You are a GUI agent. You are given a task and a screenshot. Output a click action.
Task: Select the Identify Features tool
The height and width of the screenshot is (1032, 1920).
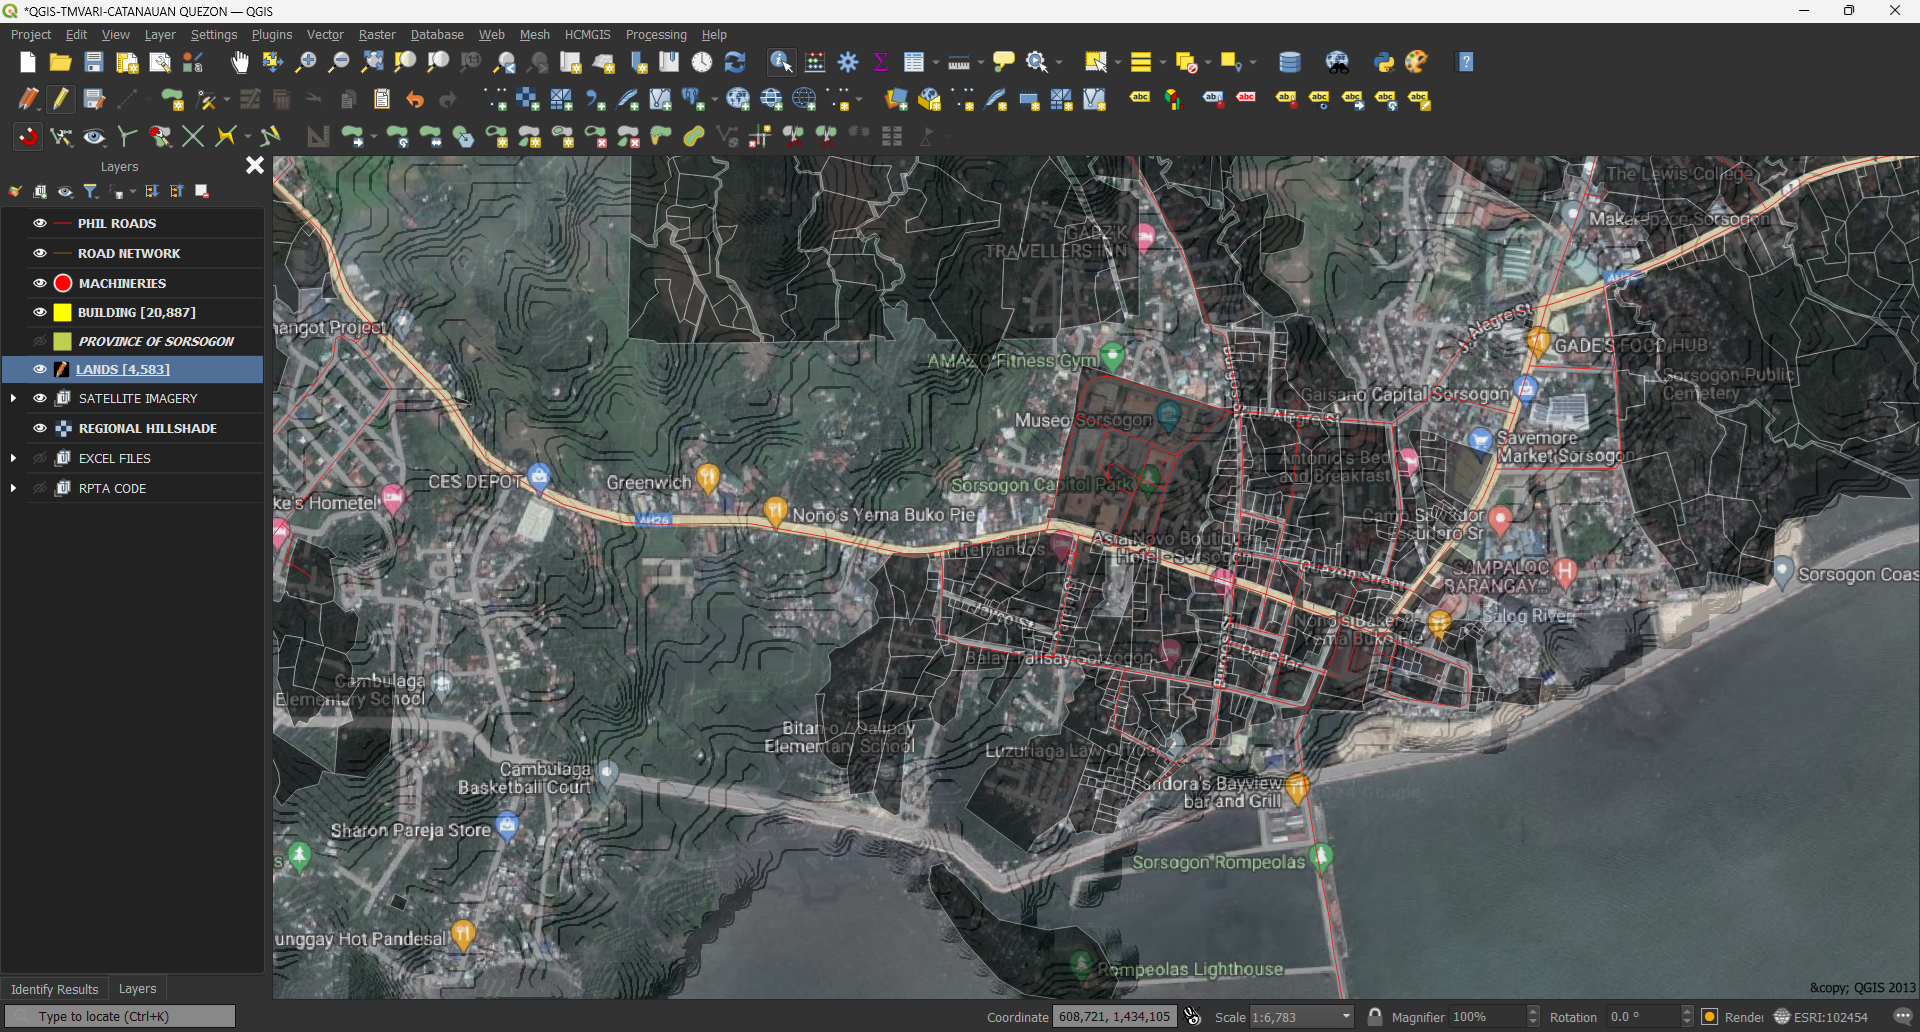pyautogui.click(x=780, y=62)
